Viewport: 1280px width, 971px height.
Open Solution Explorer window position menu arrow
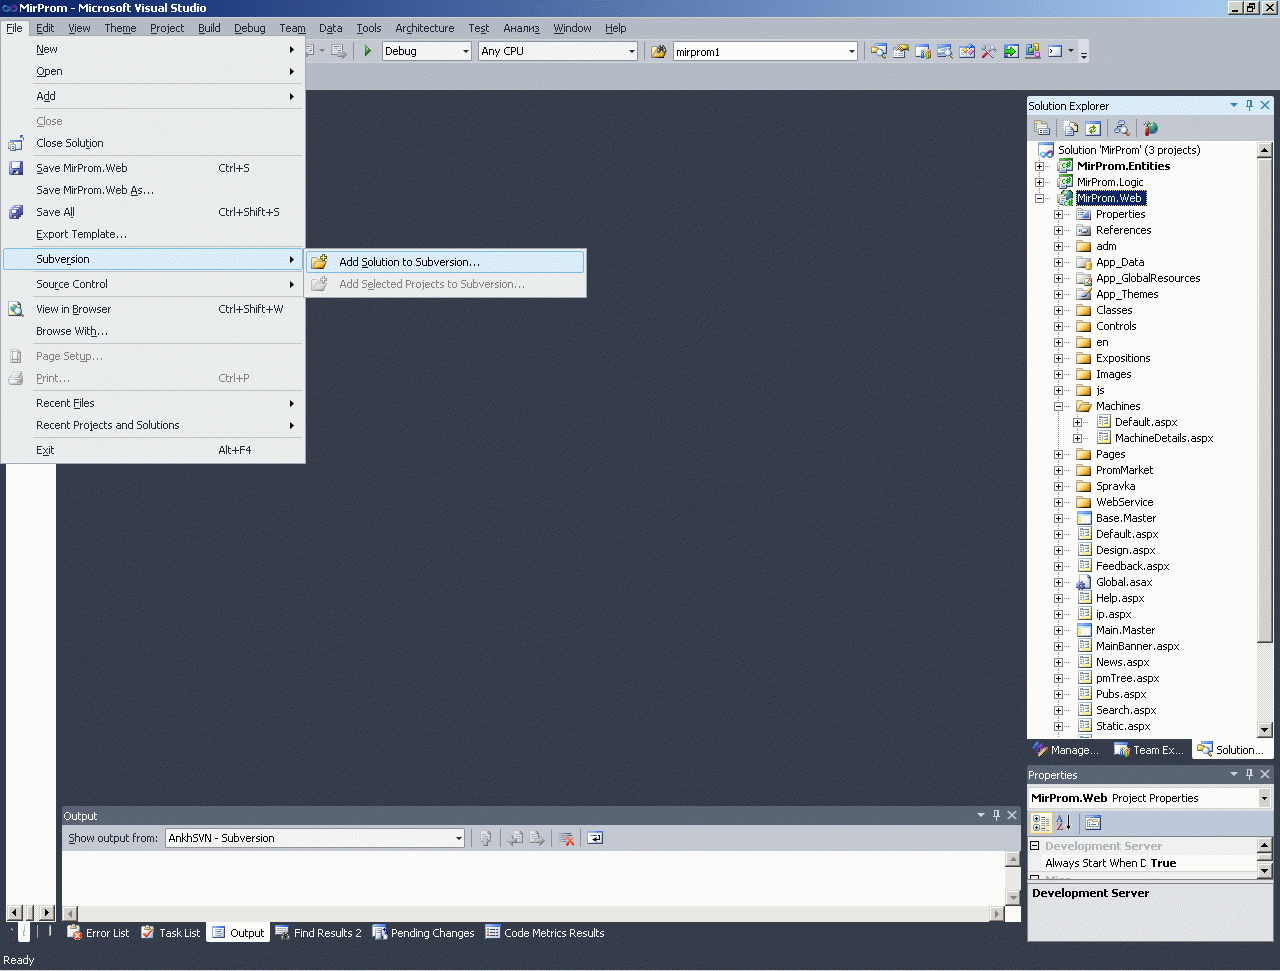coord(1234,105)
